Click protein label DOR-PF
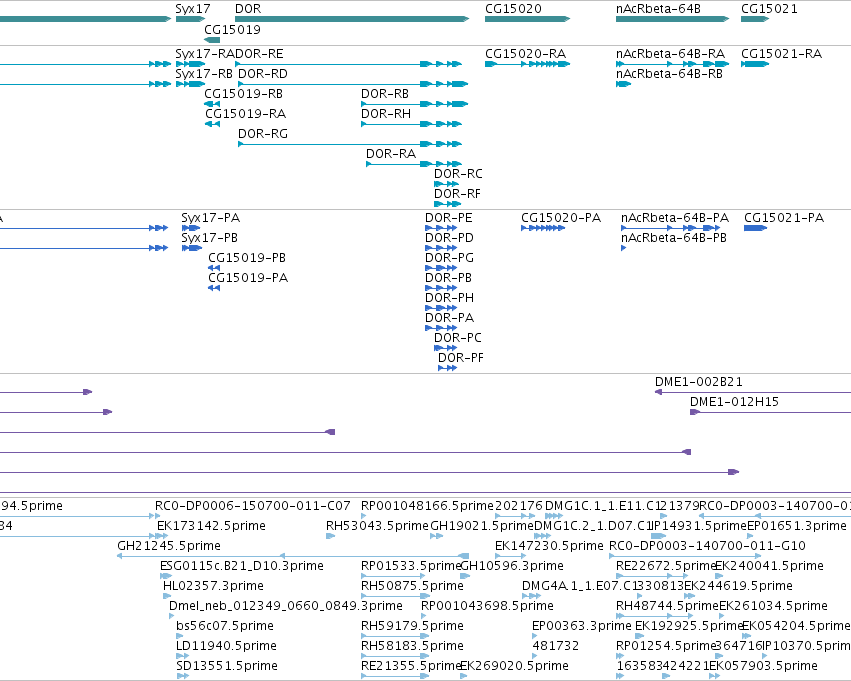851x681 pixels. (x=461, y=358)
